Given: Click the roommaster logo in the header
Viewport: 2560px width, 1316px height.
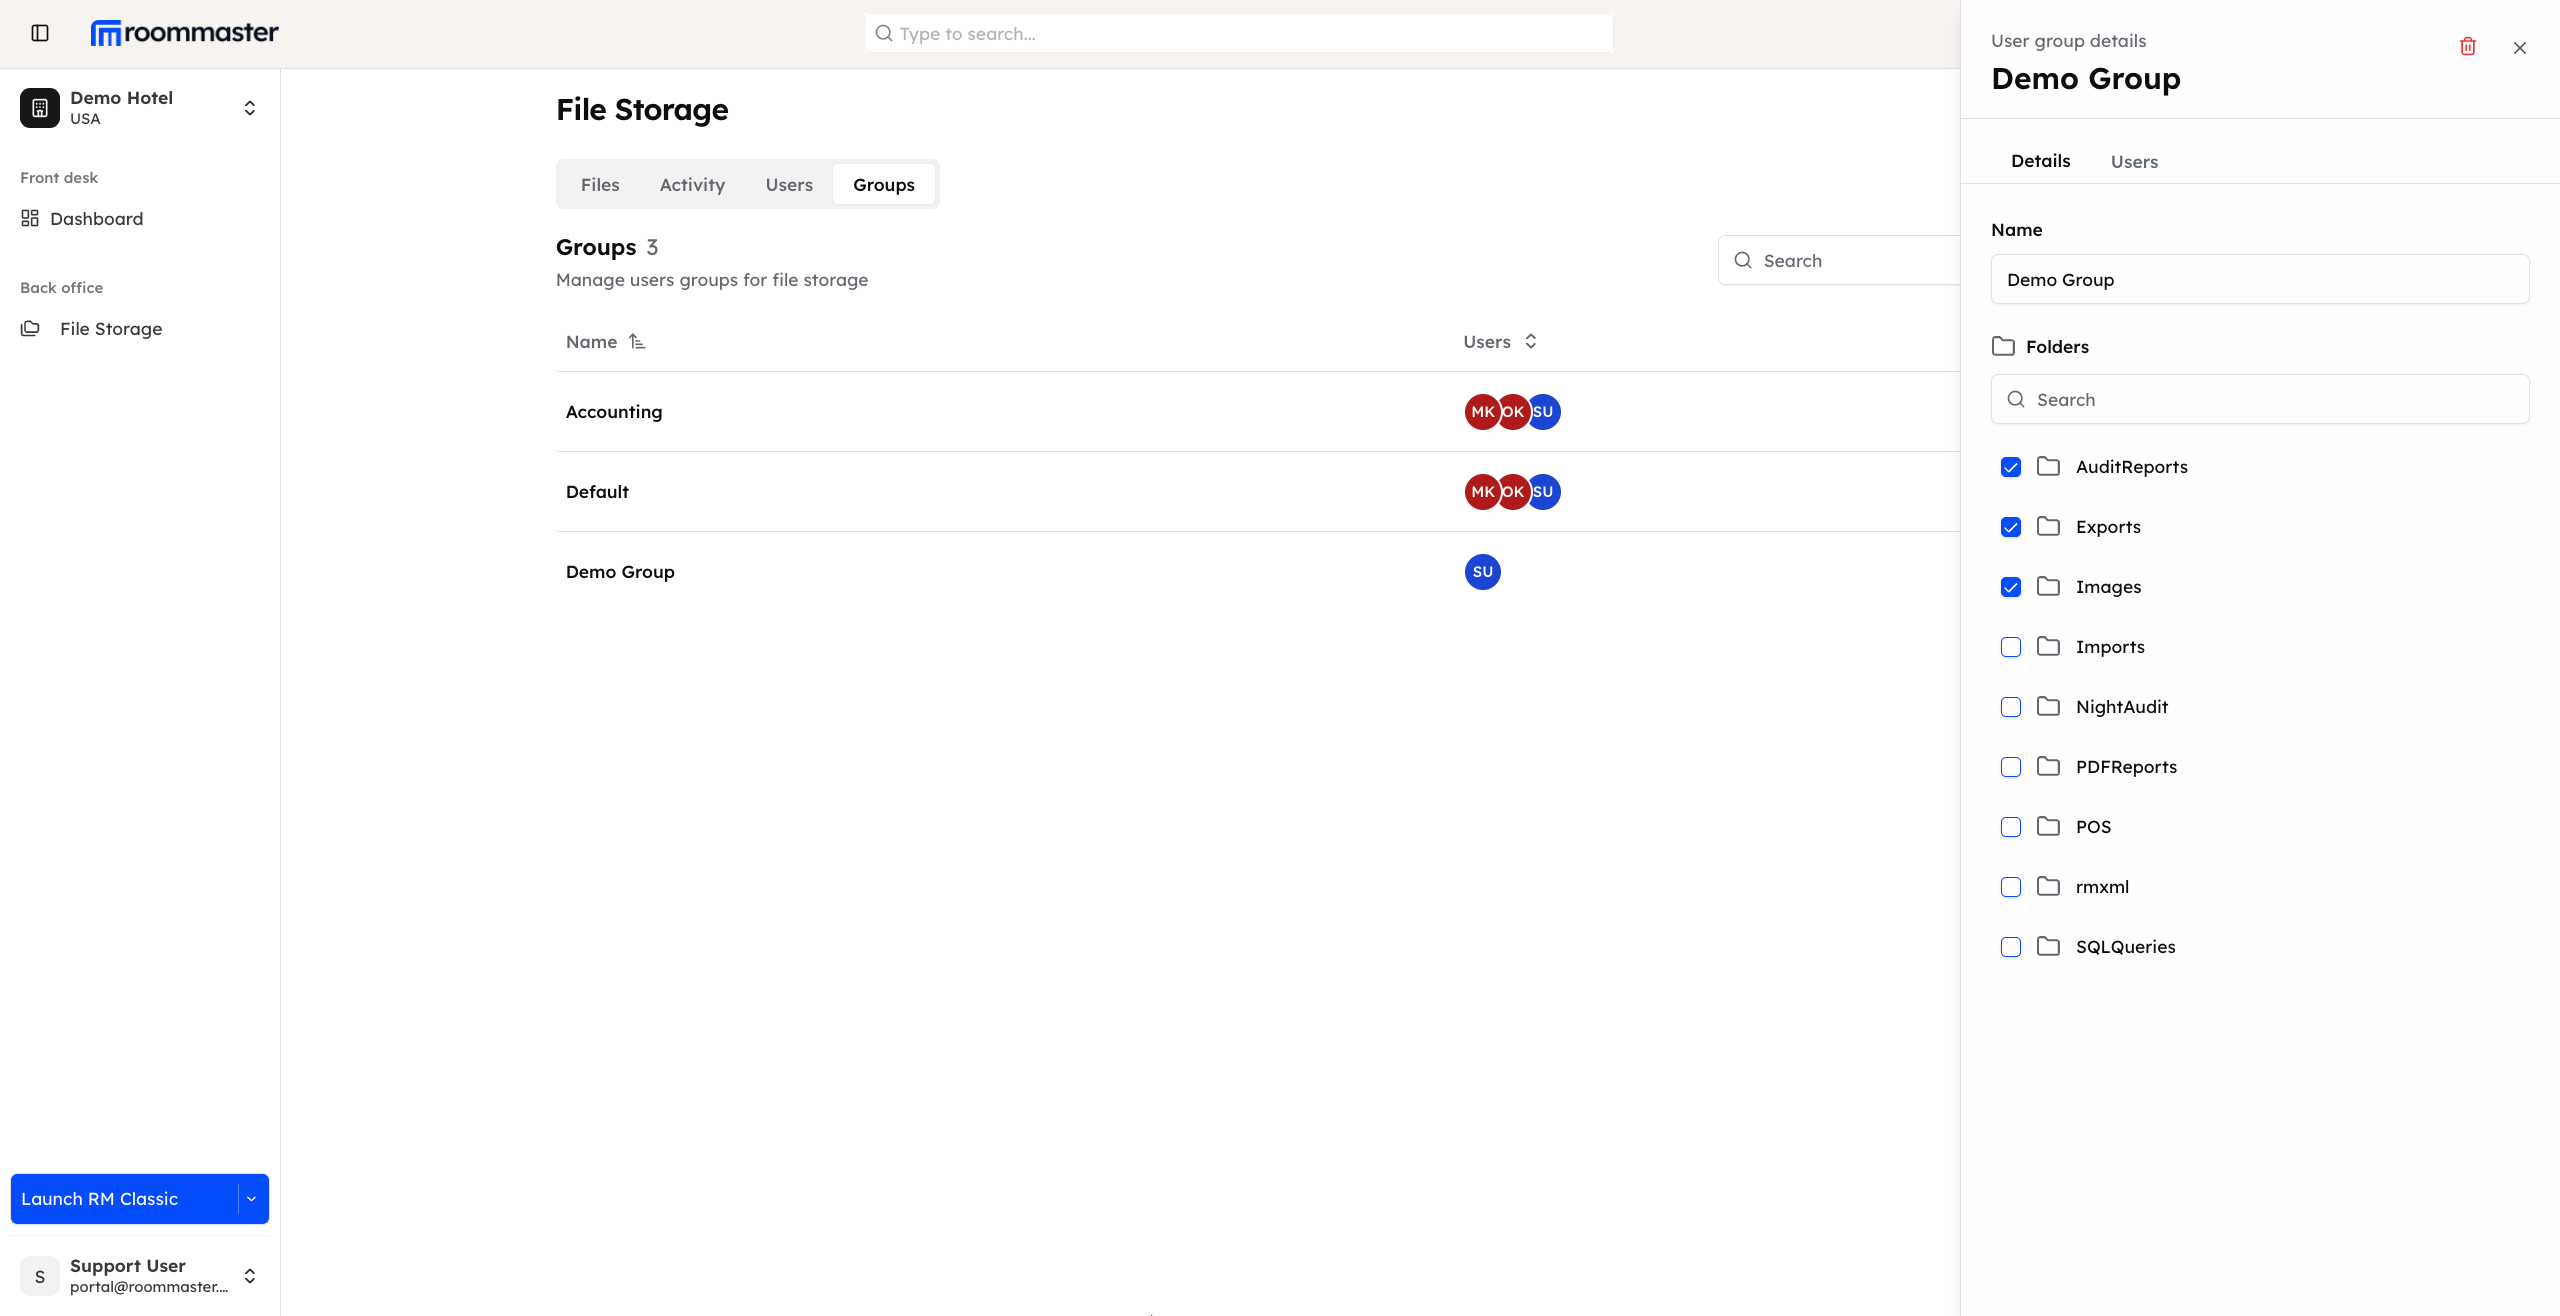Looking at the screenshot, I should [184, 31].
